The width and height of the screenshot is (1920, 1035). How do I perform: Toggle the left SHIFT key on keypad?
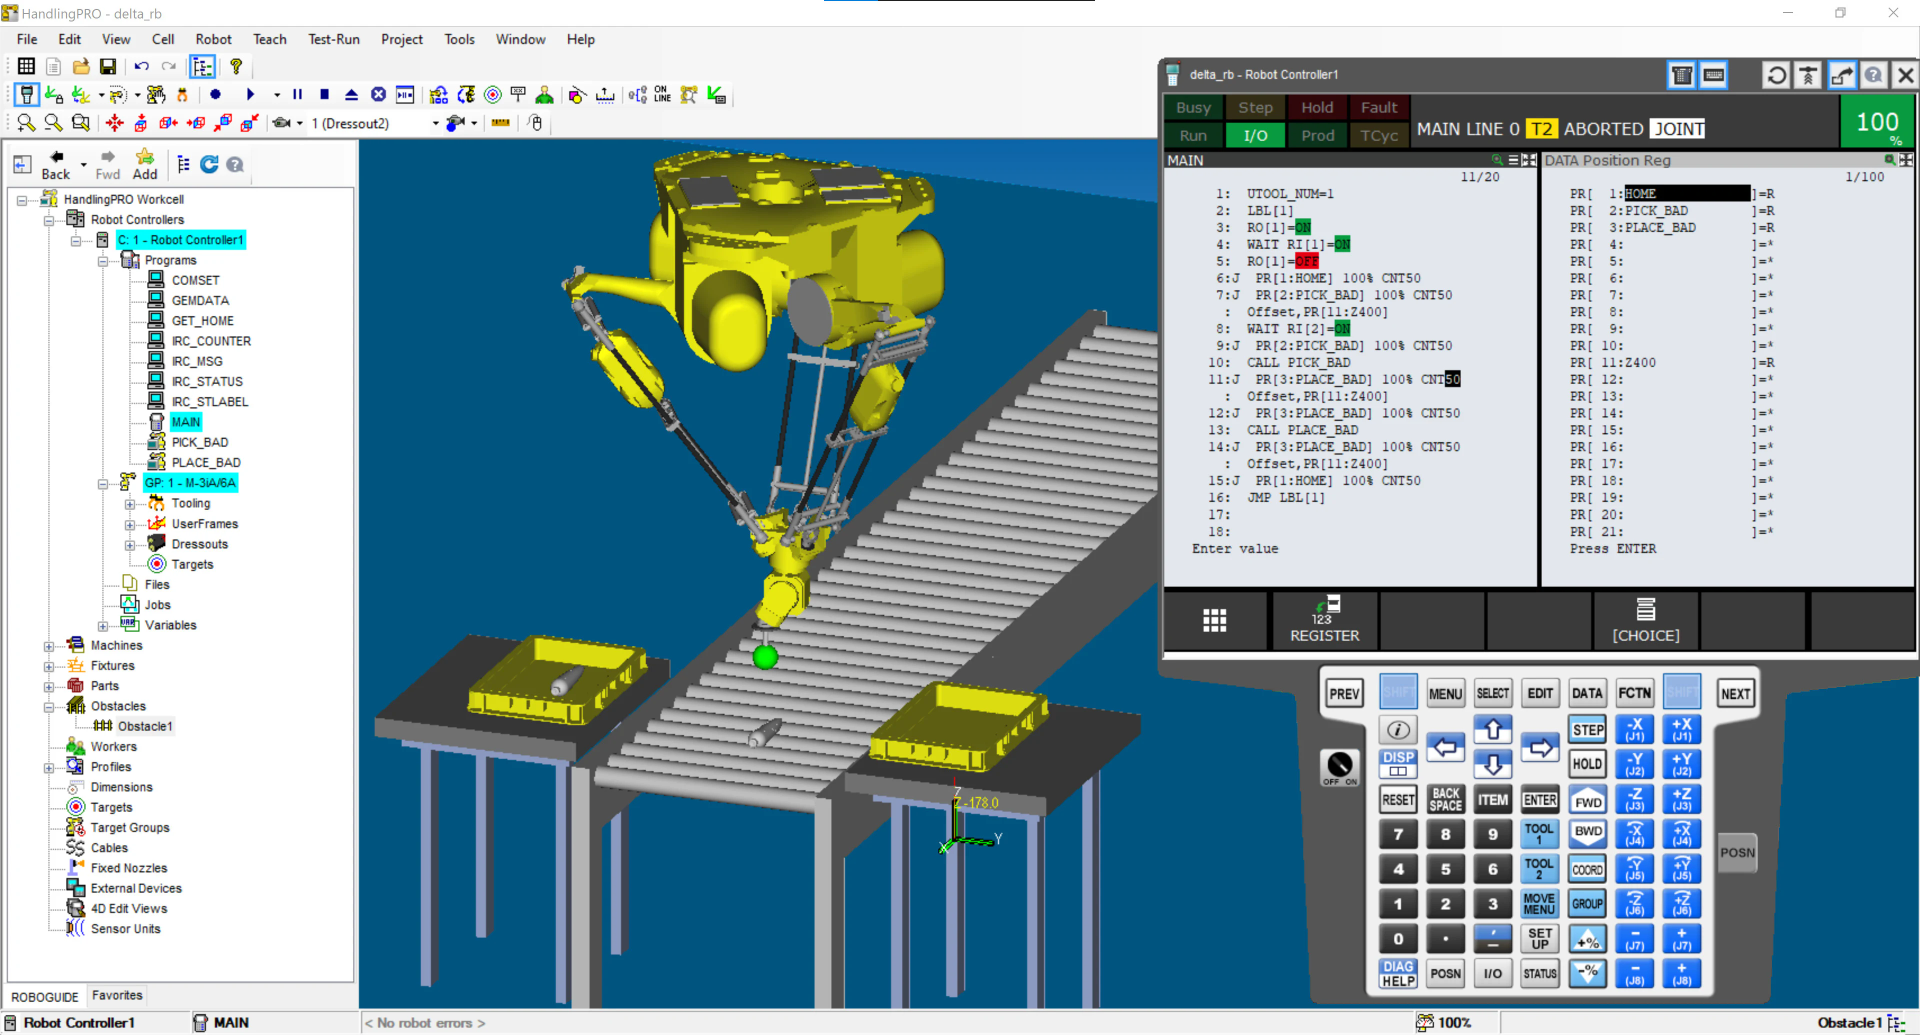(x=1398, y=693)
